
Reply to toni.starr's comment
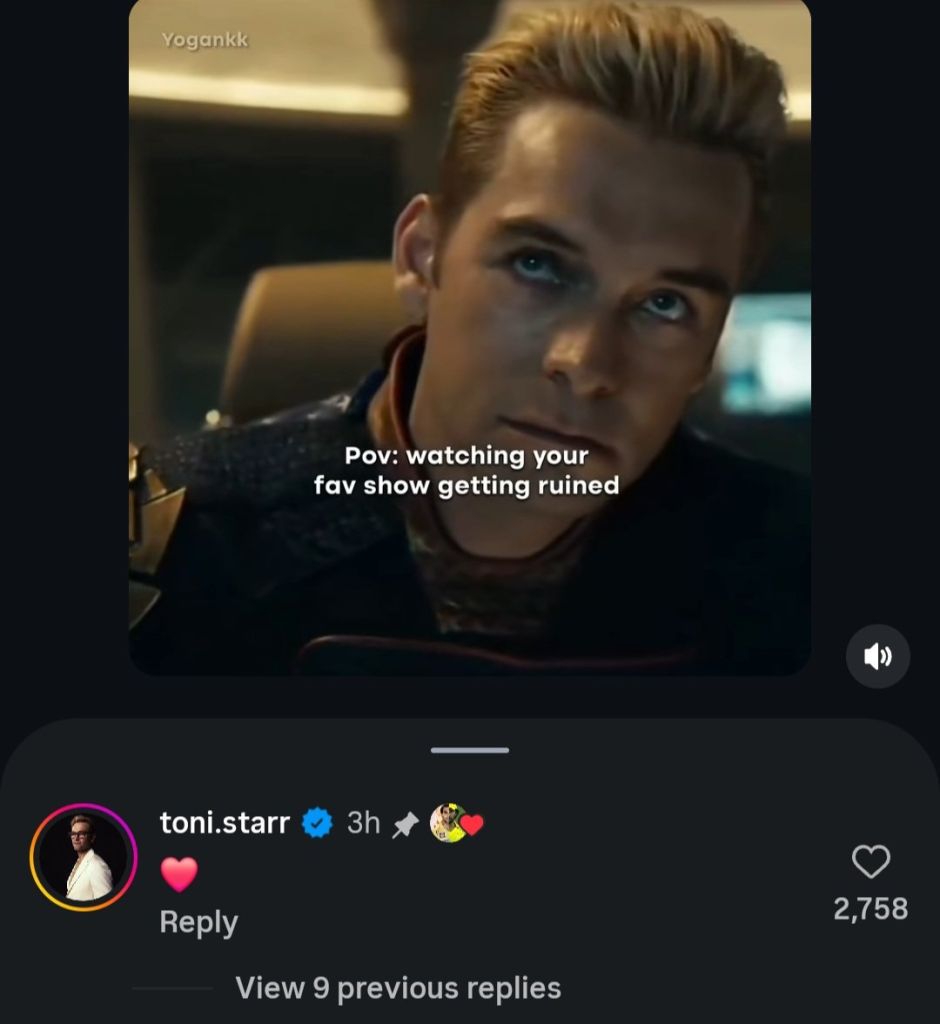click(199, 923)
